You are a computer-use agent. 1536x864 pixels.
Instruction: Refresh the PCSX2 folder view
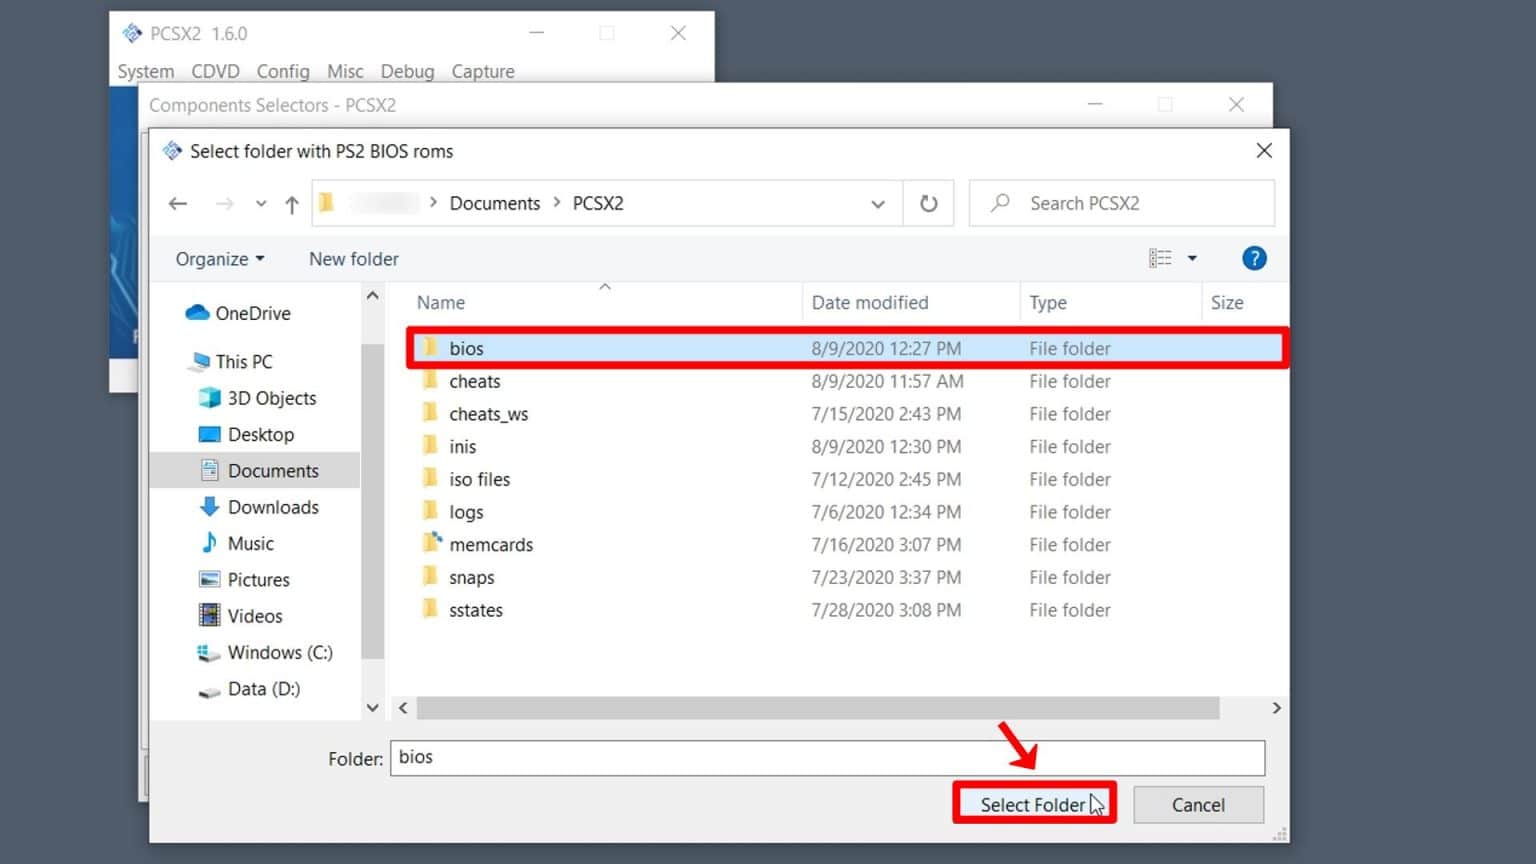pyautogui.click(x=928, y=203)
